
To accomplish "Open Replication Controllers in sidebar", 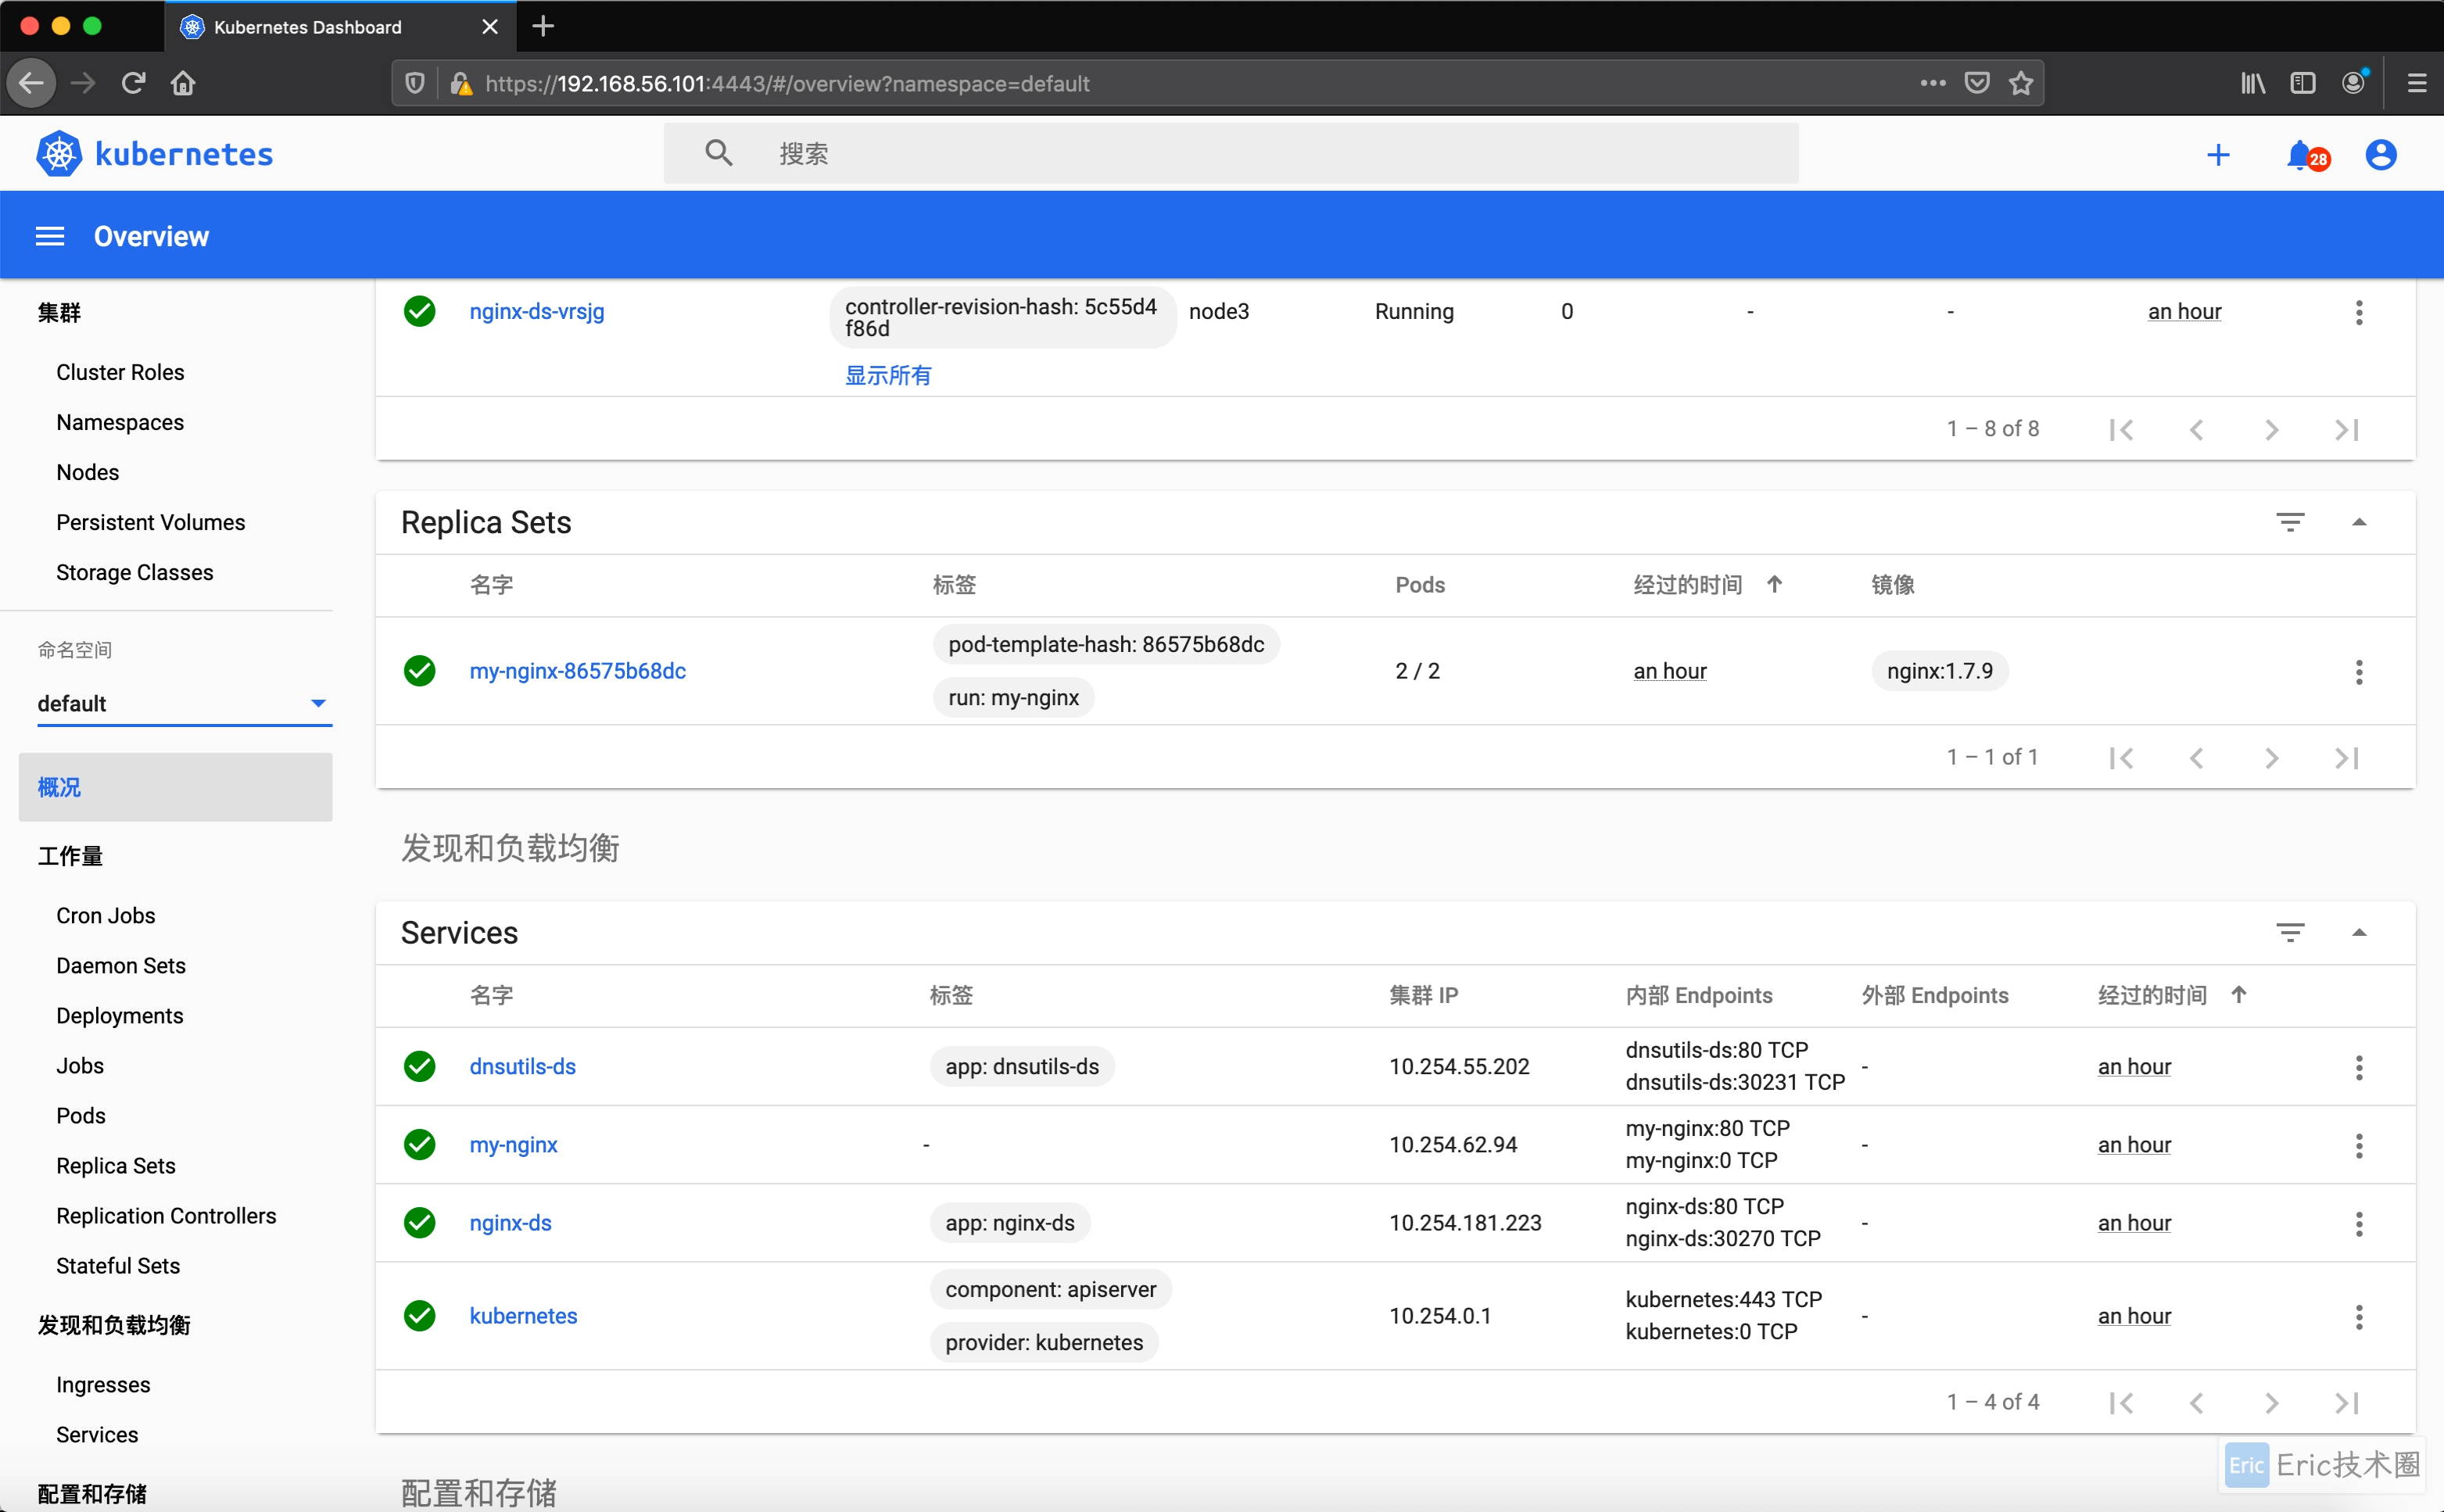I will [x=166, y=1215].
